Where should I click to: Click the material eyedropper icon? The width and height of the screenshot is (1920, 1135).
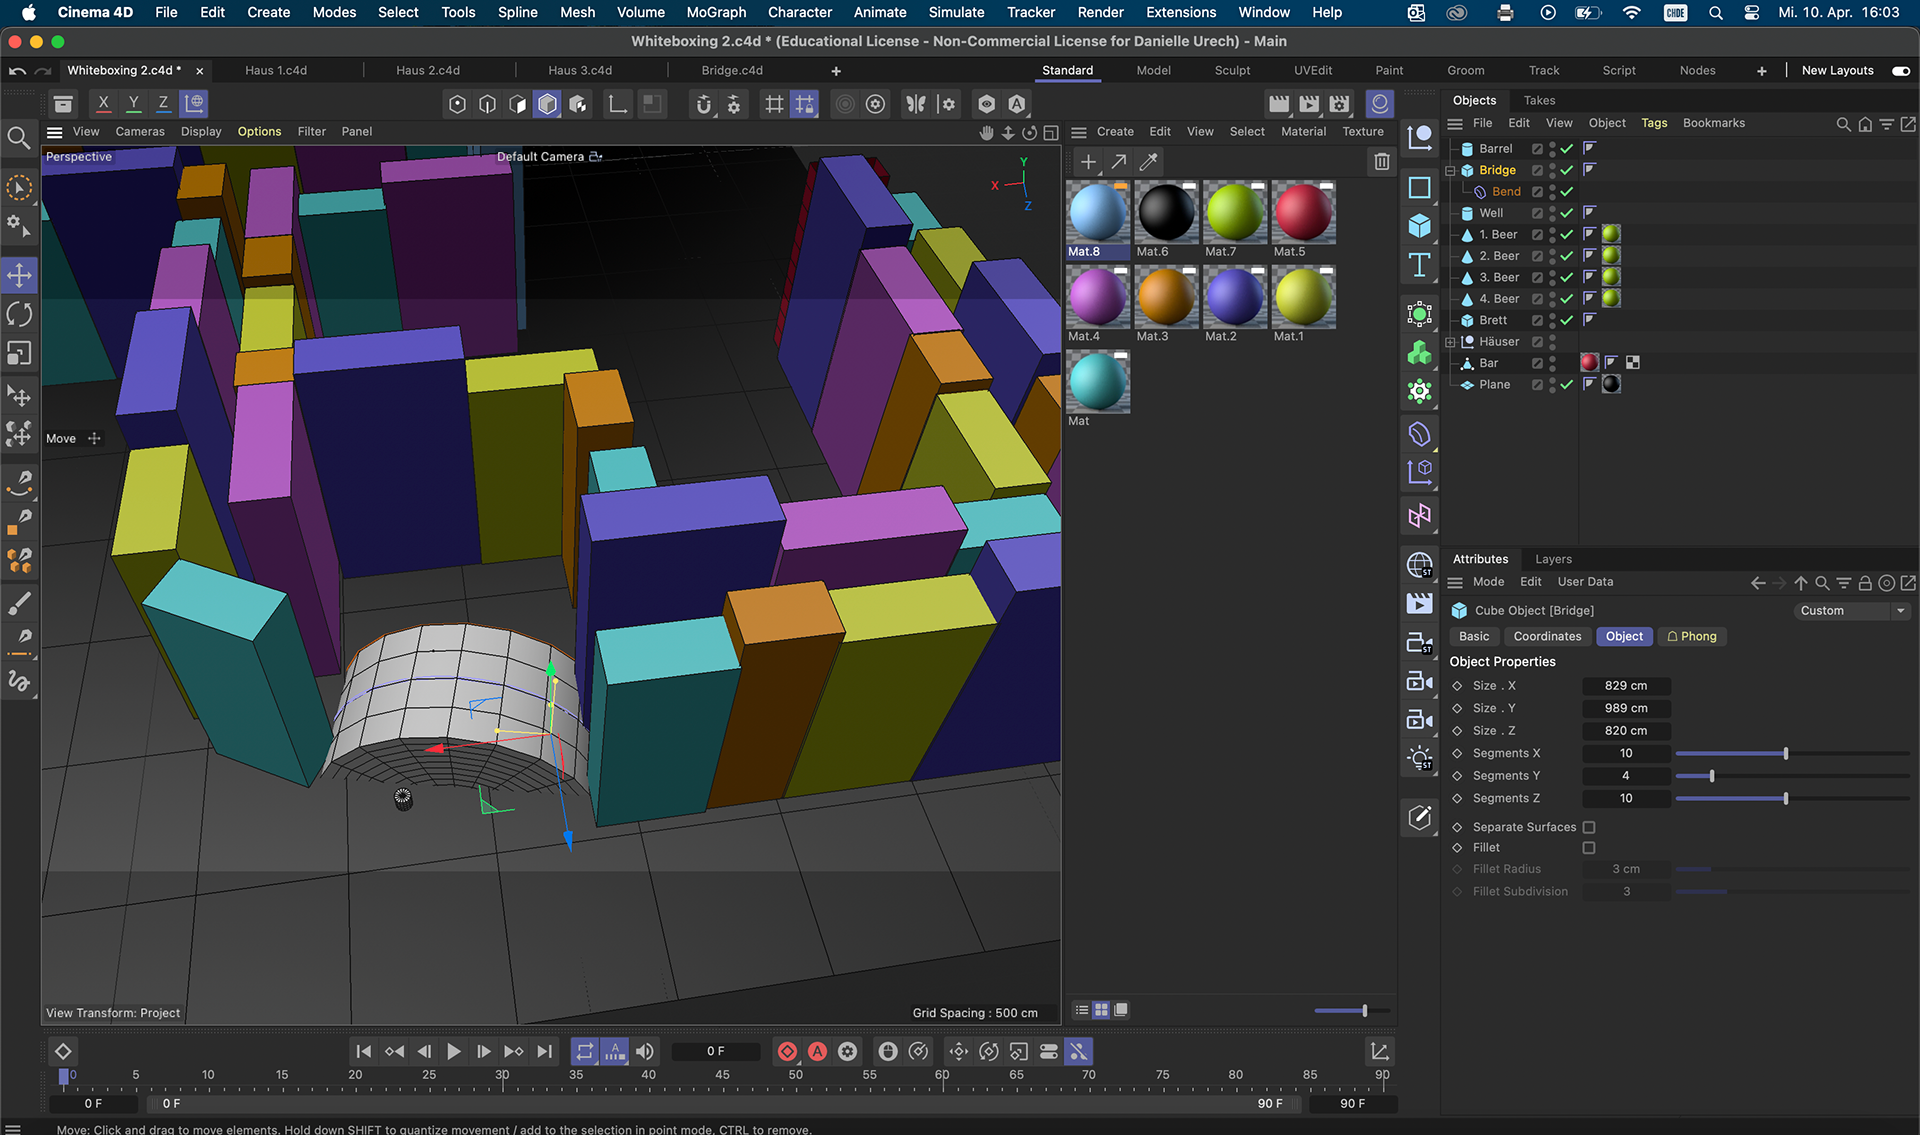click(1148, 161)
